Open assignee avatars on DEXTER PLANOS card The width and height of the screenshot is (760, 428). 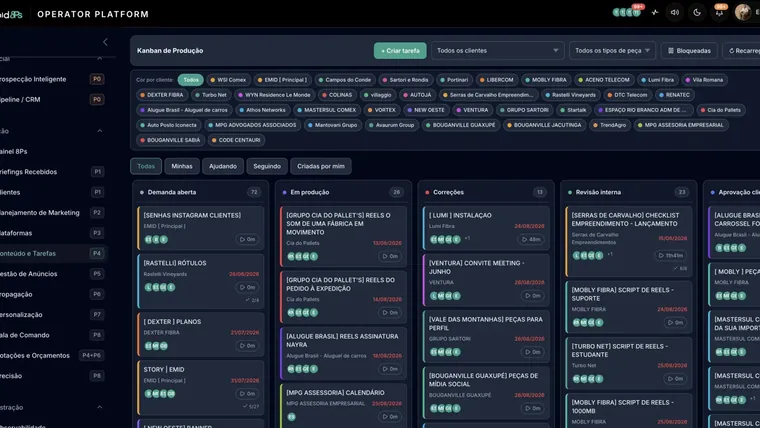pos(156,346)
